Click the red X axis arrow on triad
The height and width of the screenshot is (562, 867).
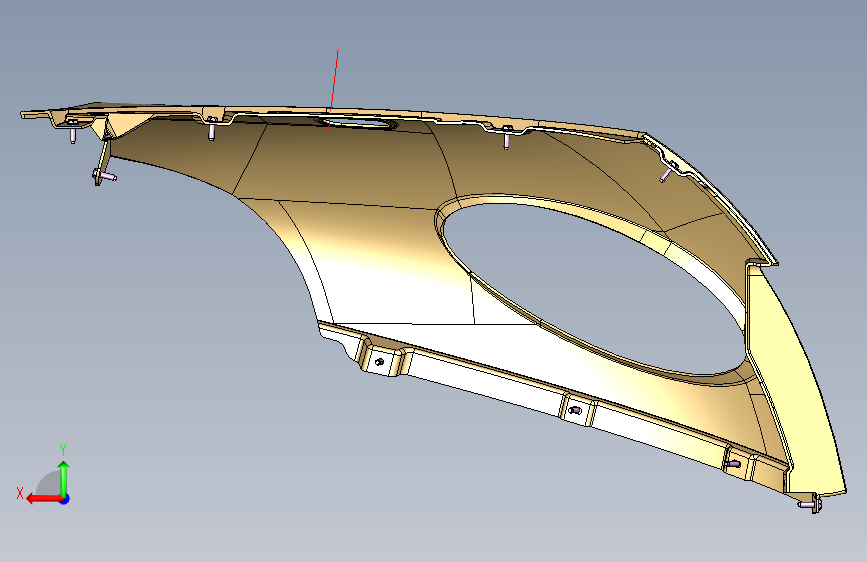coord(43,499)
